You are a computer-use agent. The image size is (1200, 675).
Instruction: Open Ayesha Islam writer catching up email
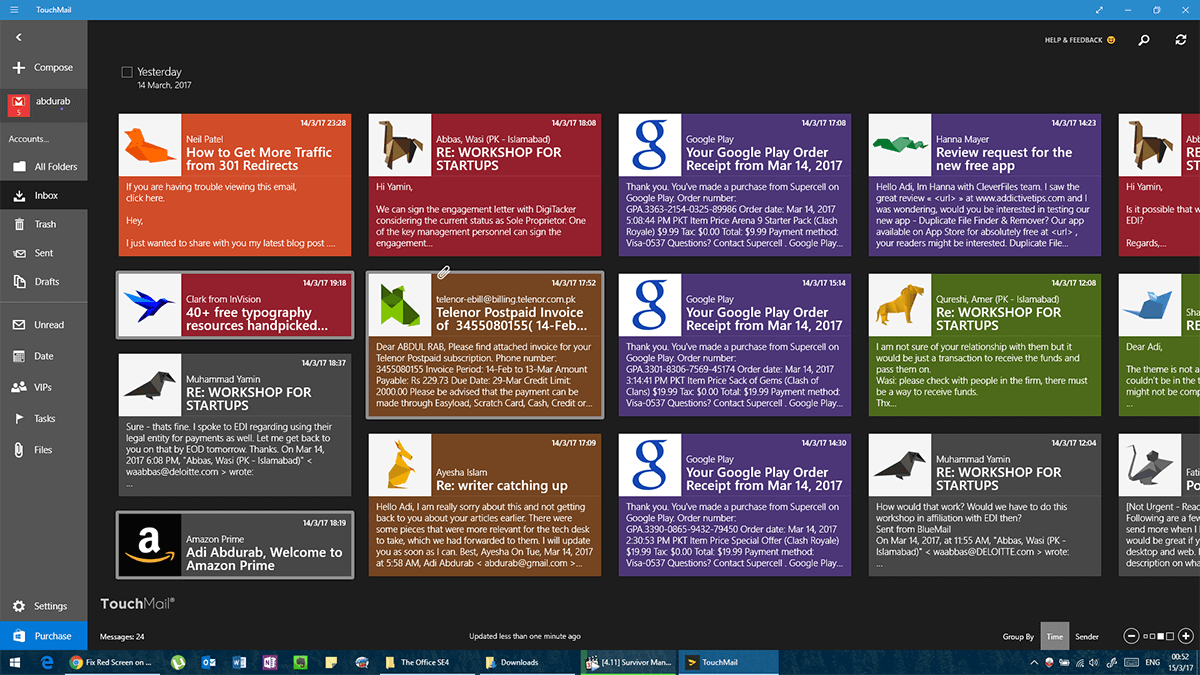(485, 504)
